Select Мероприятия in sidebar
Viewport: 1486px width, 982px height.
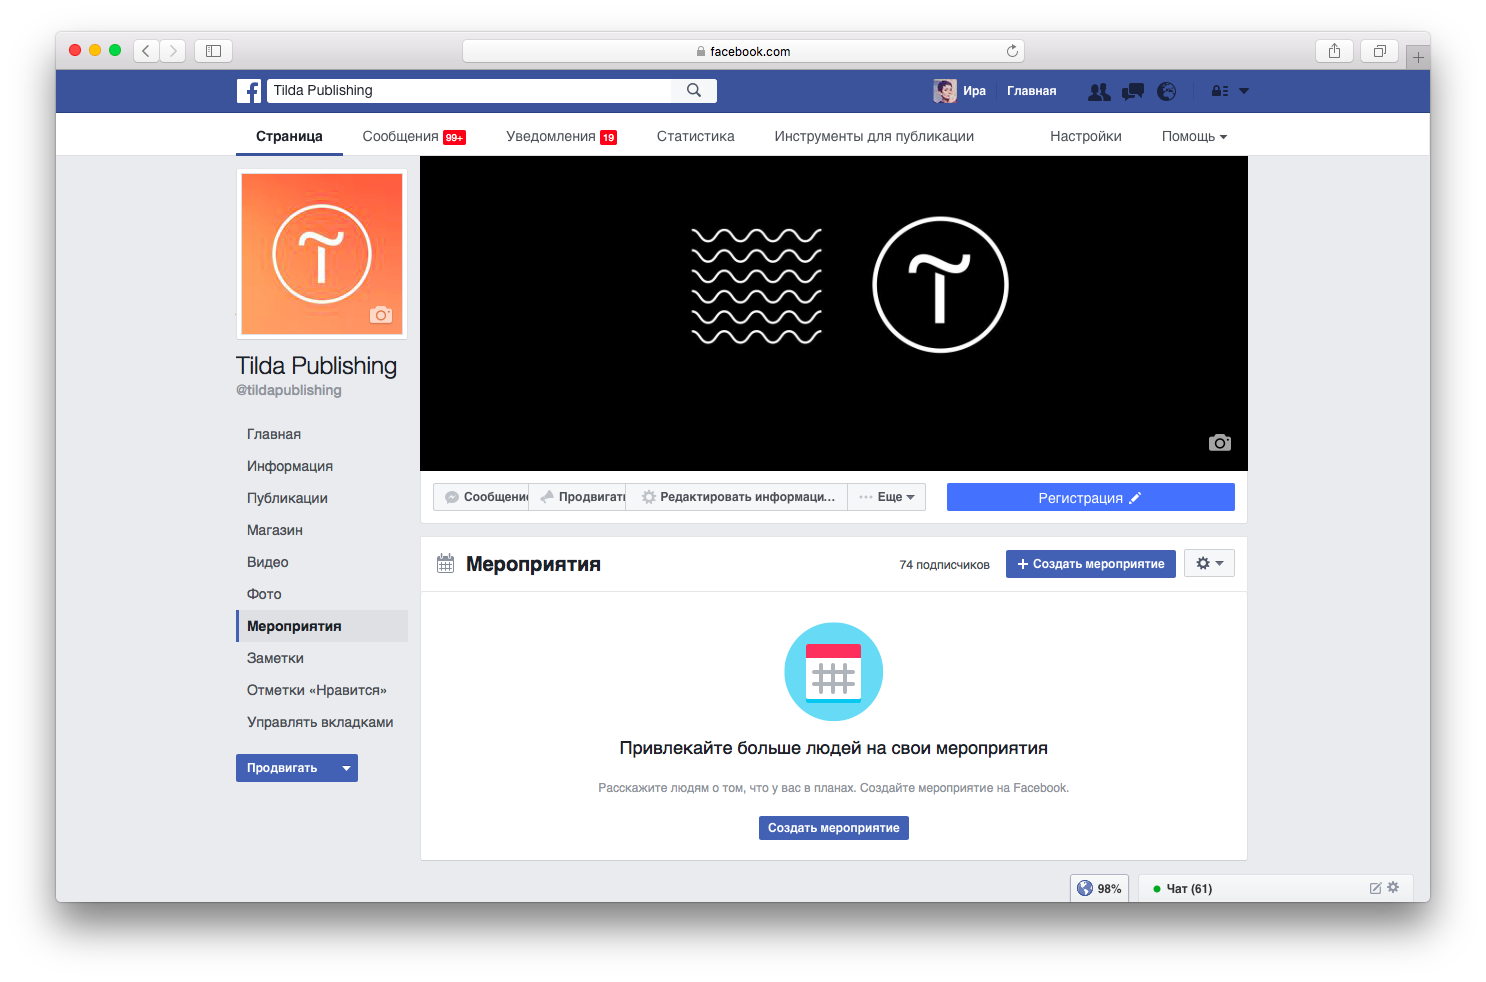point(322,626)
